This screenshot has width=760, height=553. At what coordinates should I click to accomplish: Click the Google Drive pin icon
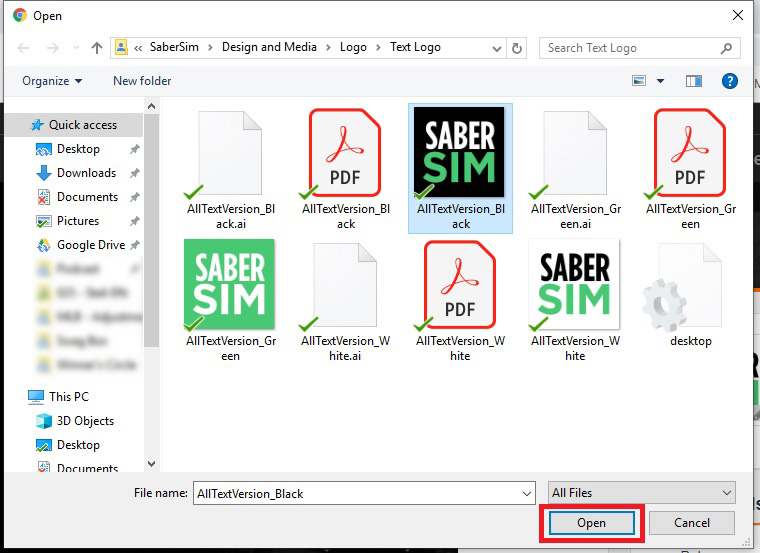pyautogui.click(x=135, y=245)
